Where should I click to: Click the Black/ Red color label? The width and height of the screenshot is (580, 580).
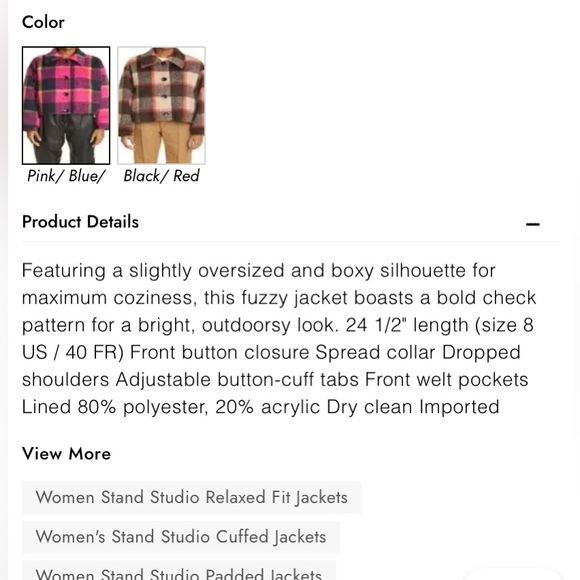(161, 176)
